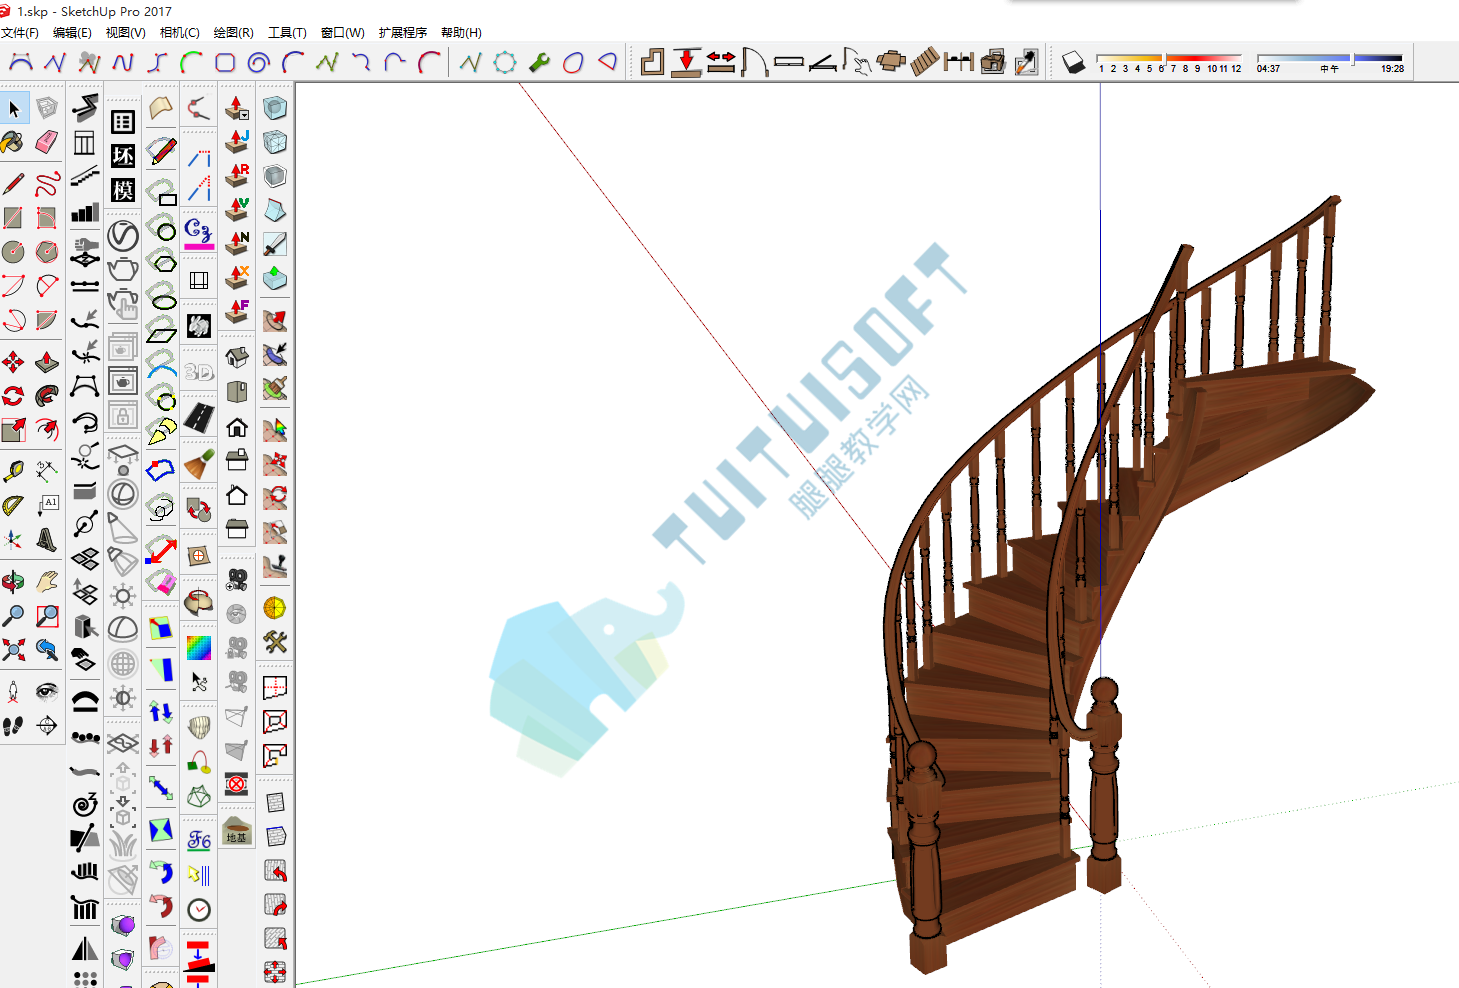Click the black '坯' icon

click(123, 156)
